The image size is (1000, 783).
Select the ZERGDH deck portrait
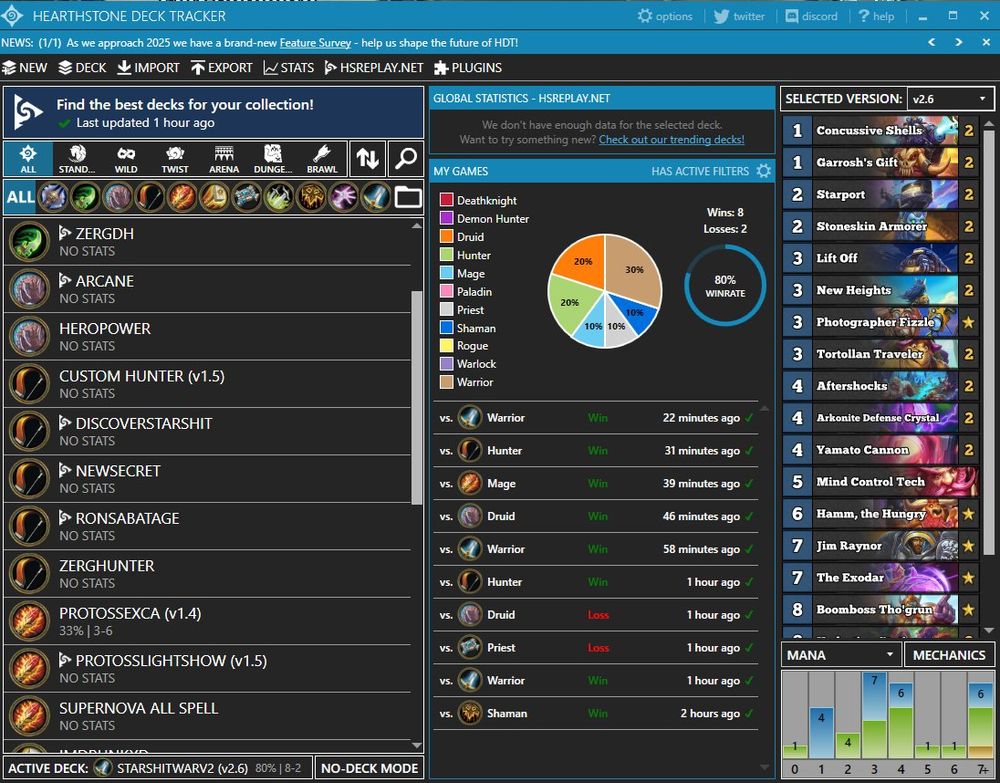(29, 241)
